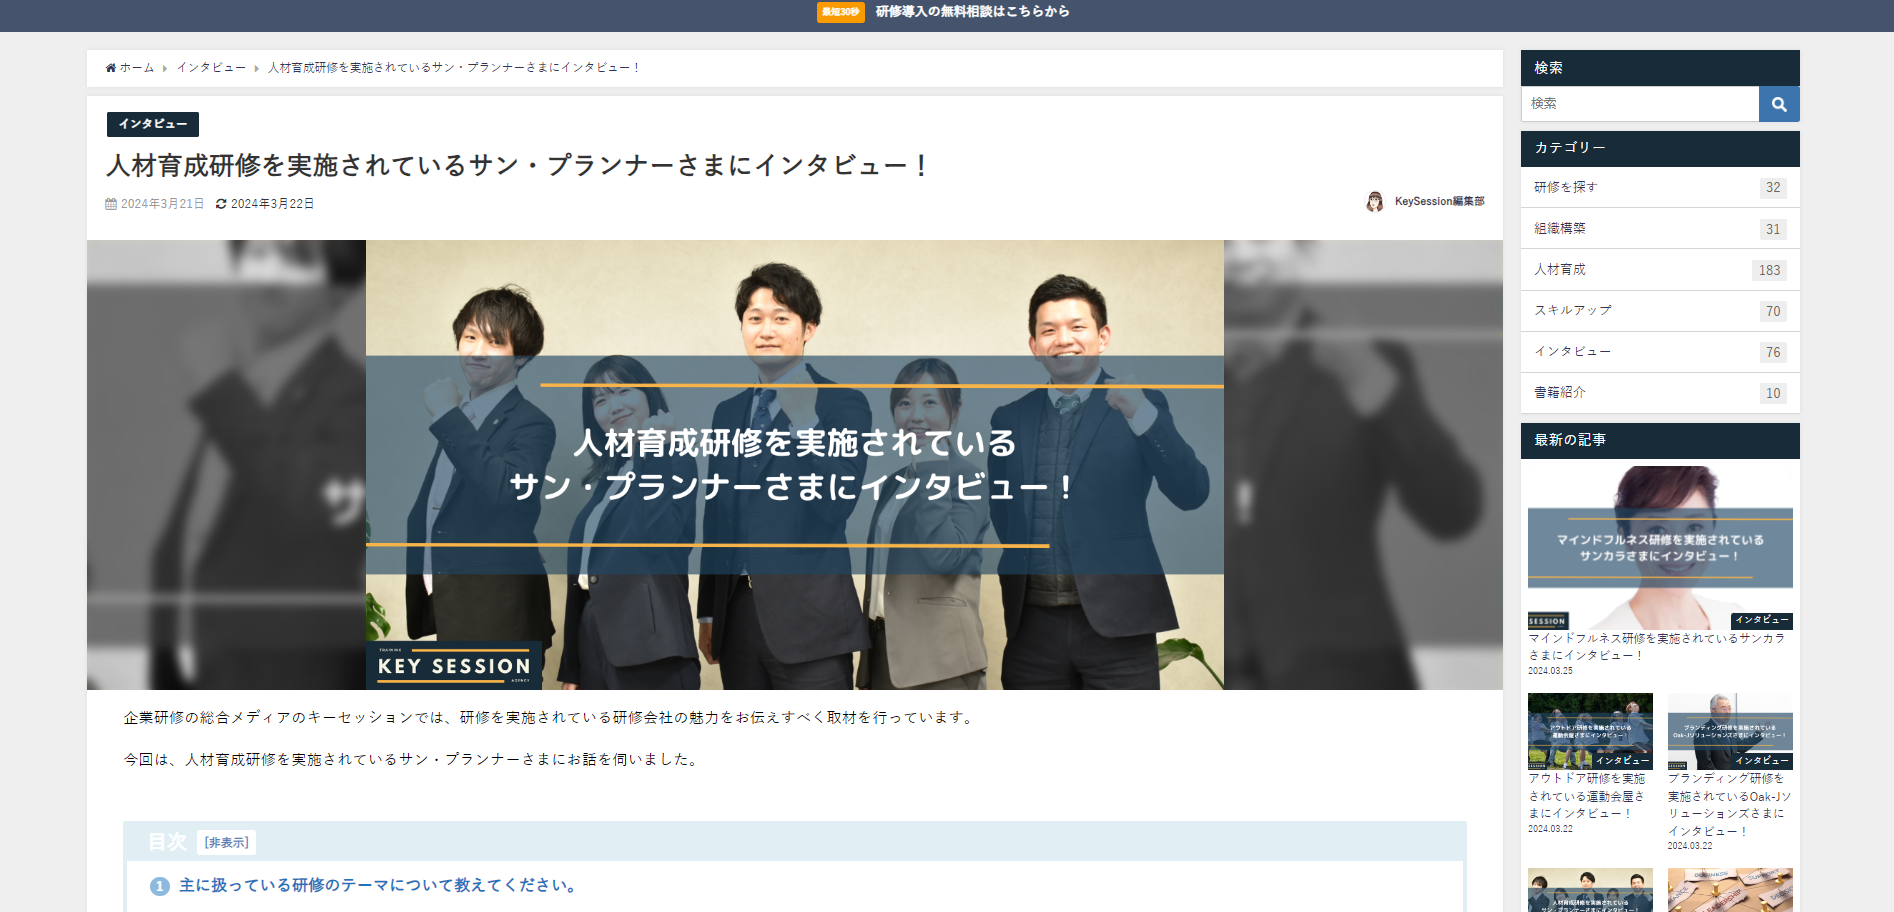Click the search magnifier button
1894x912 pixels.
(1779, 104)
